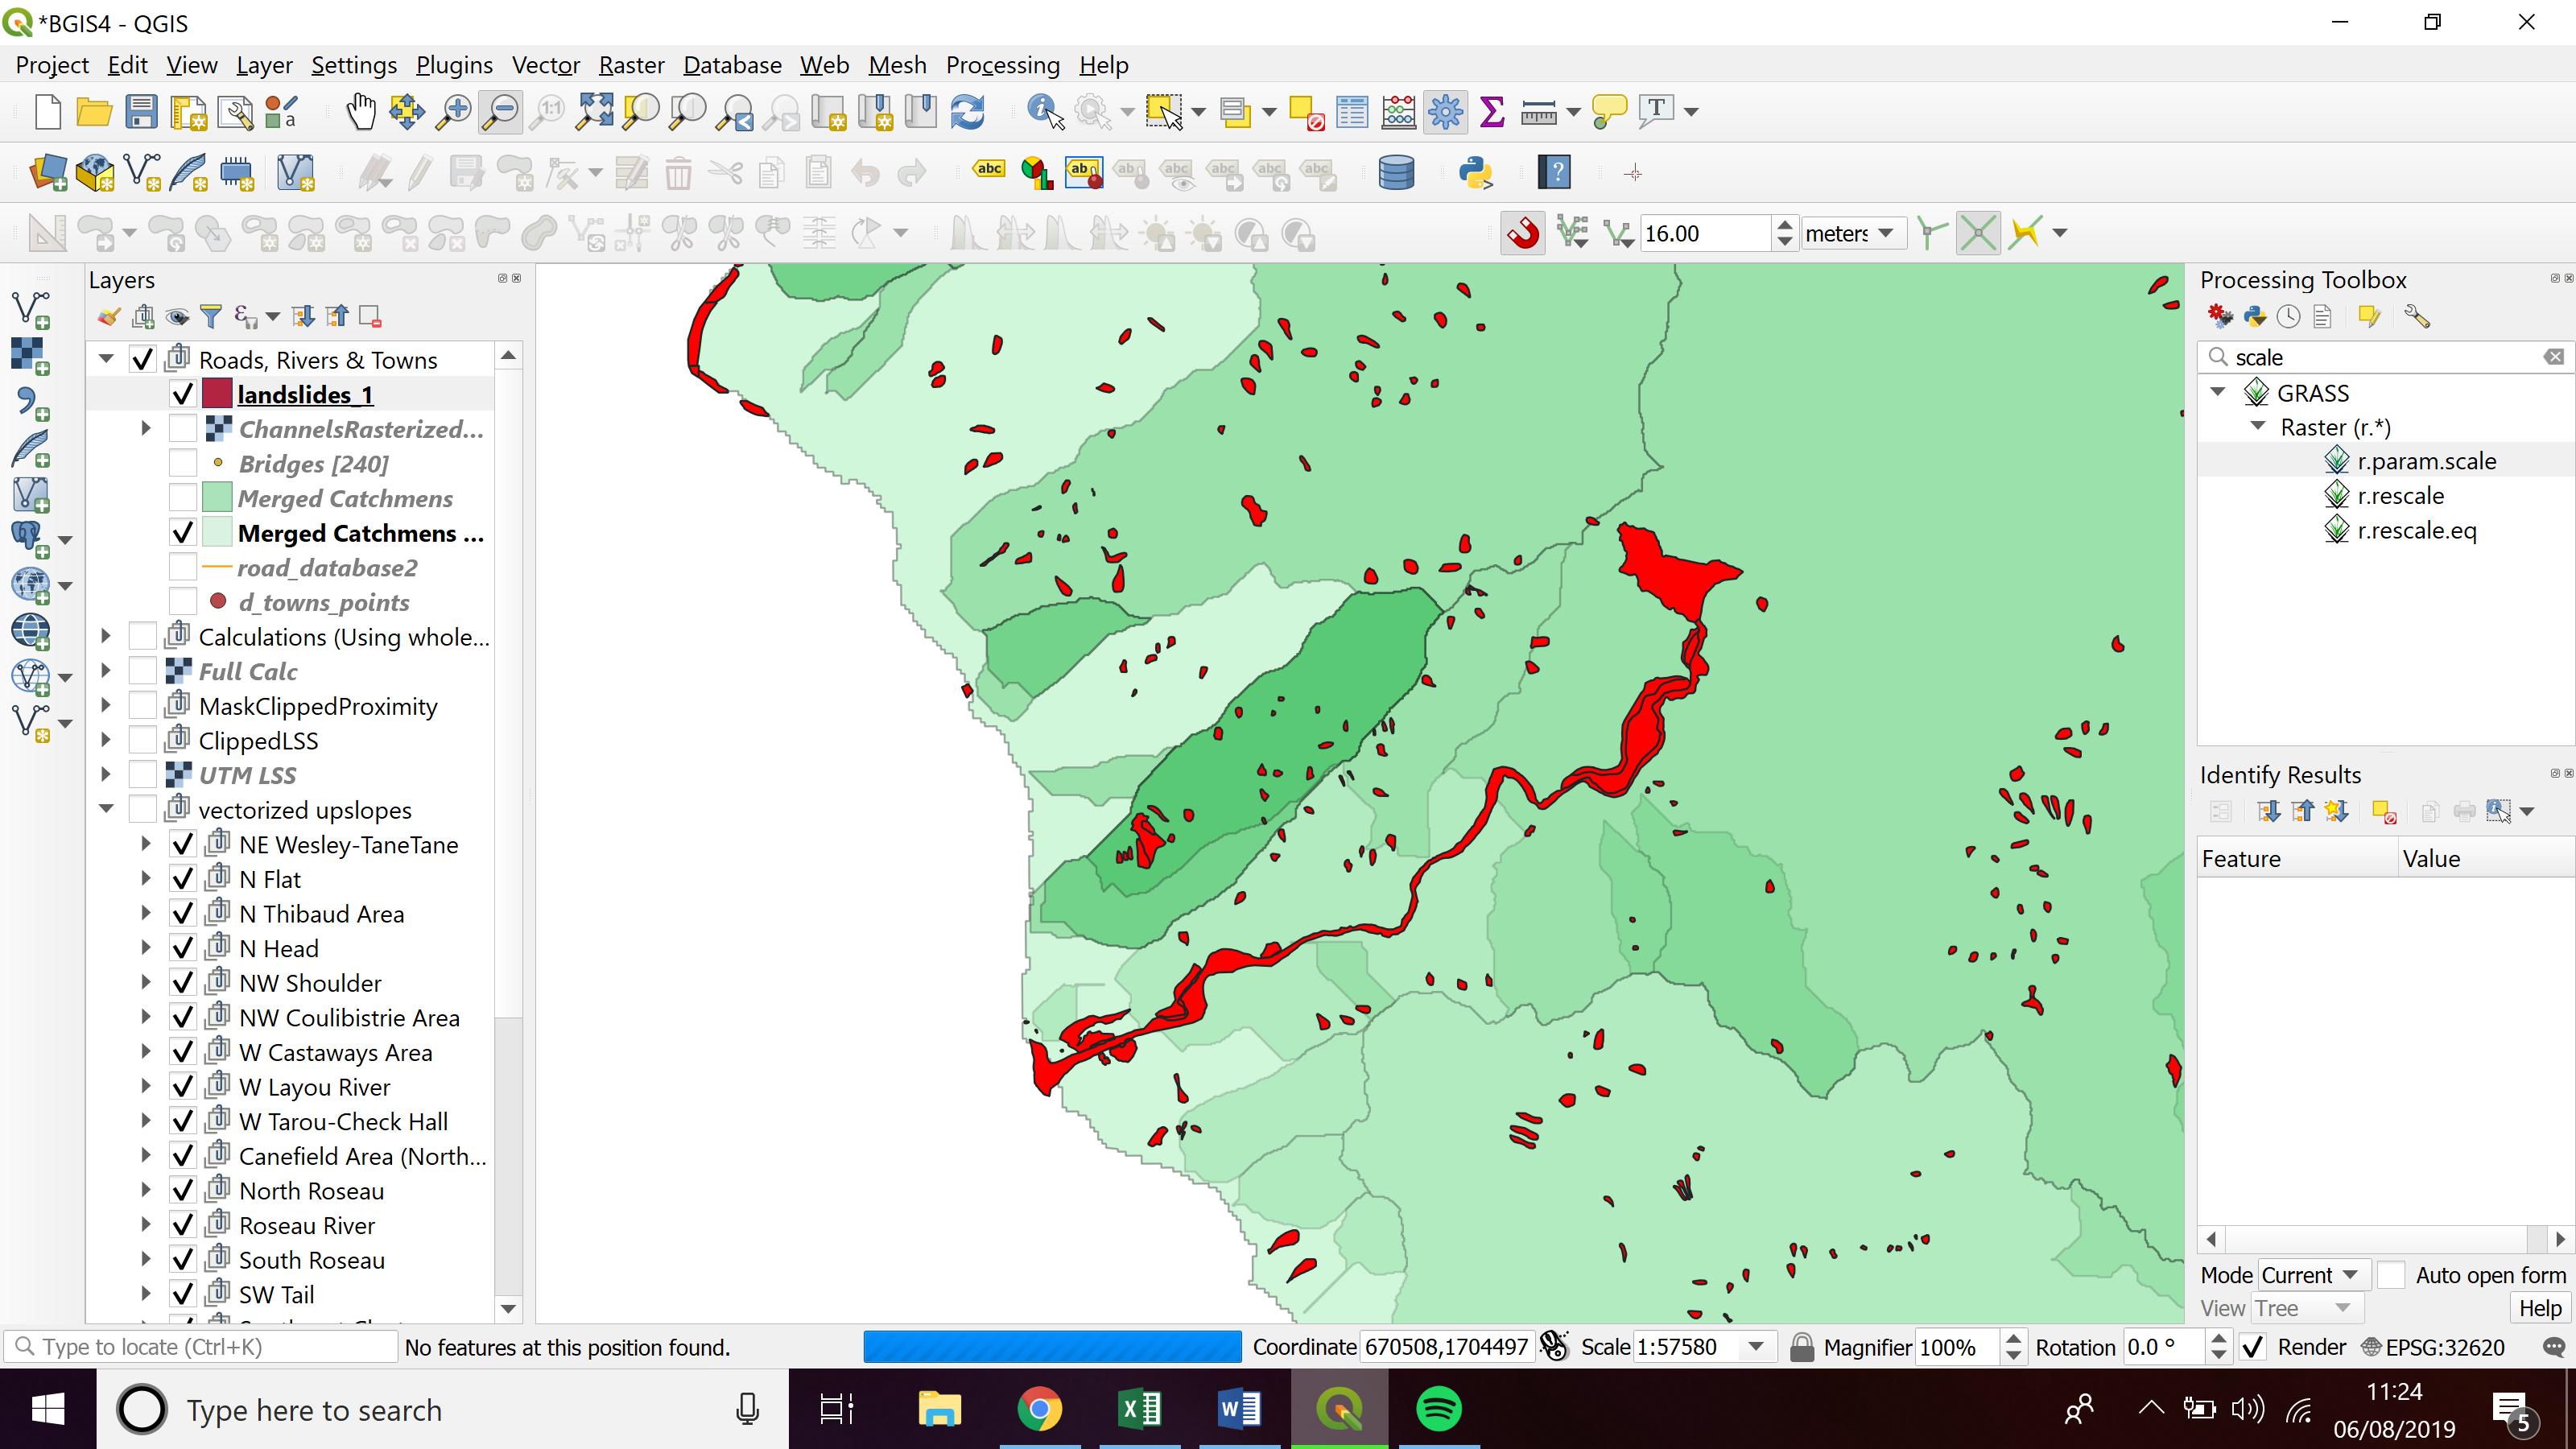
Task: Open the Field Calculator abacus icon
Action: tap(1398, 111)
